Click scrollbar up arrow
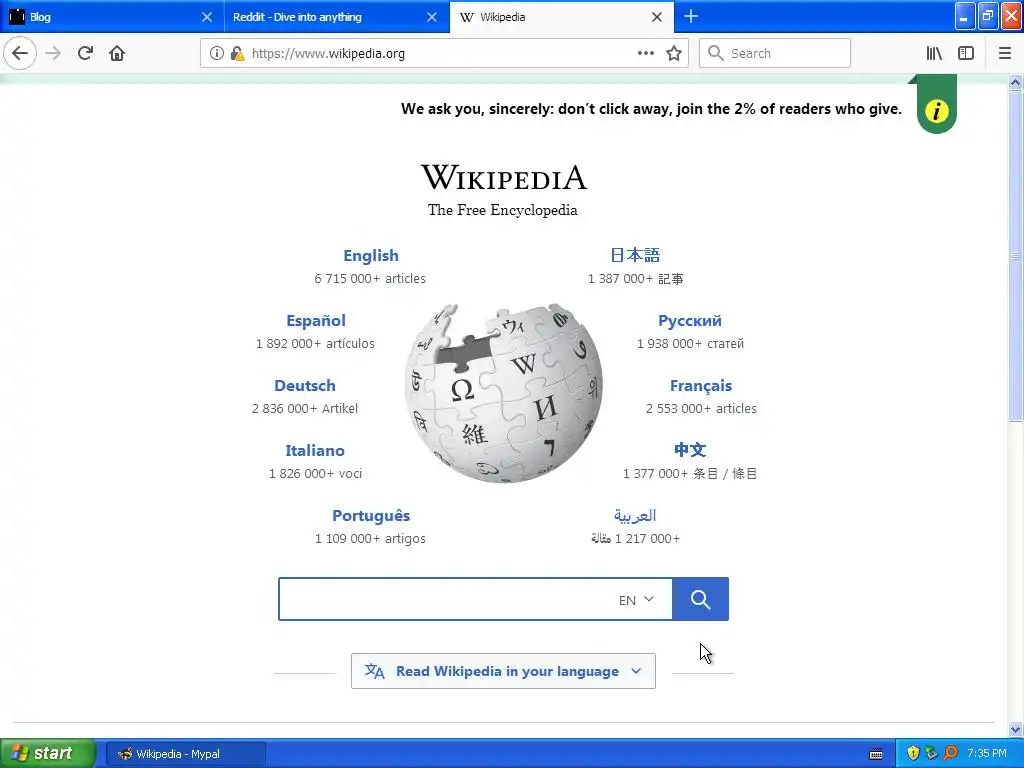The height and width of the screenshot is (768, 1024). (x=1015, y=82)
